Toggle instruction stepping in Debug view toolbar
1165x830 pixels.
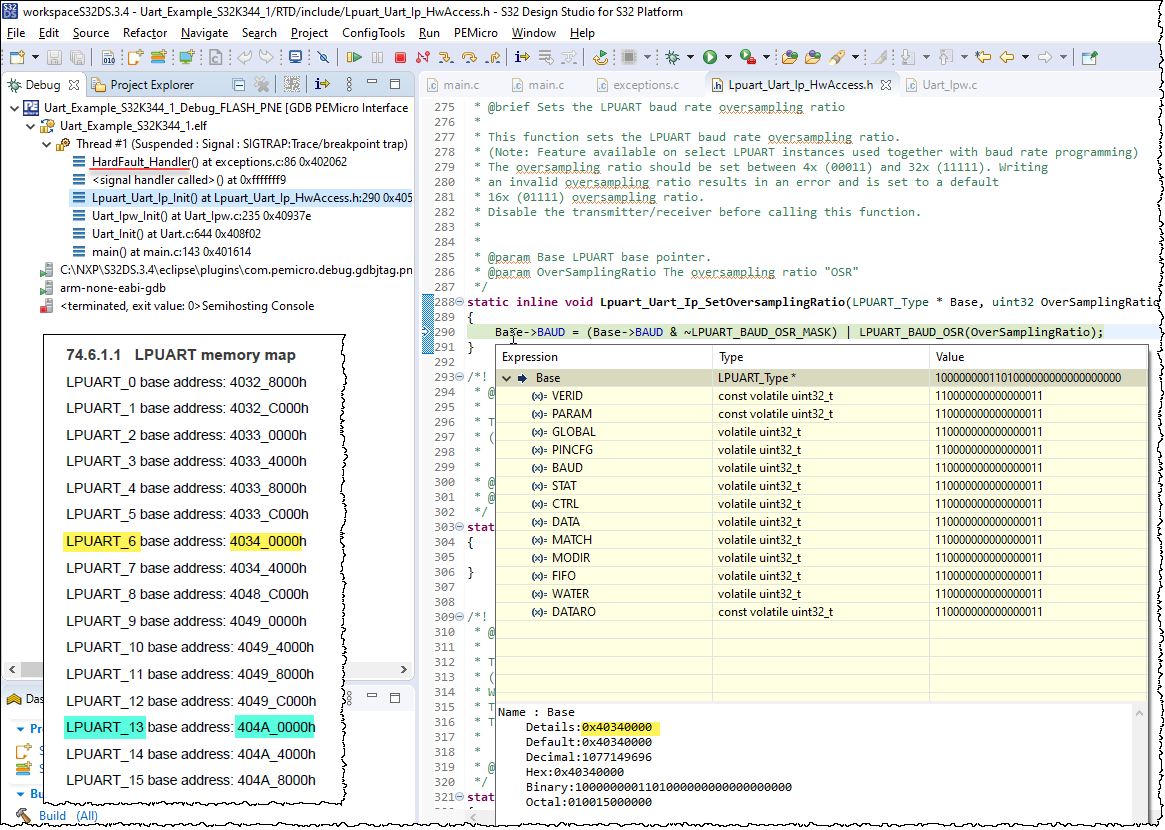[322, 85]
